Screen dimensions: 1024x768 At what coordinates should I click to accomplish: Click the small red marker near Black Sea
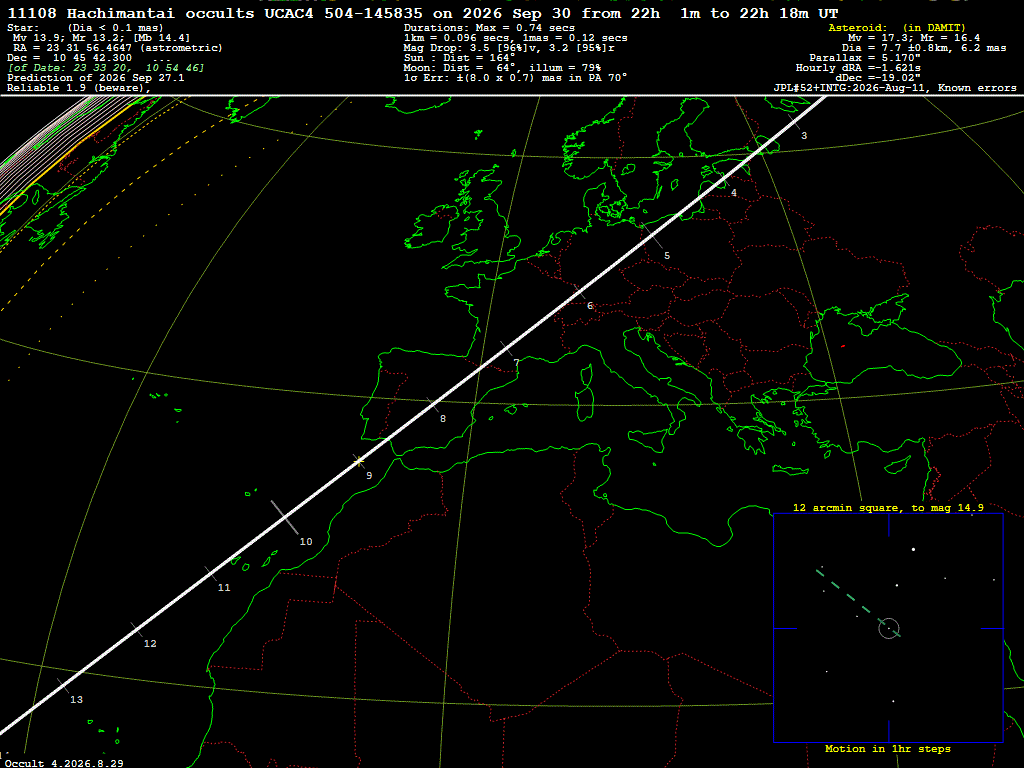[x=843, y=345]
